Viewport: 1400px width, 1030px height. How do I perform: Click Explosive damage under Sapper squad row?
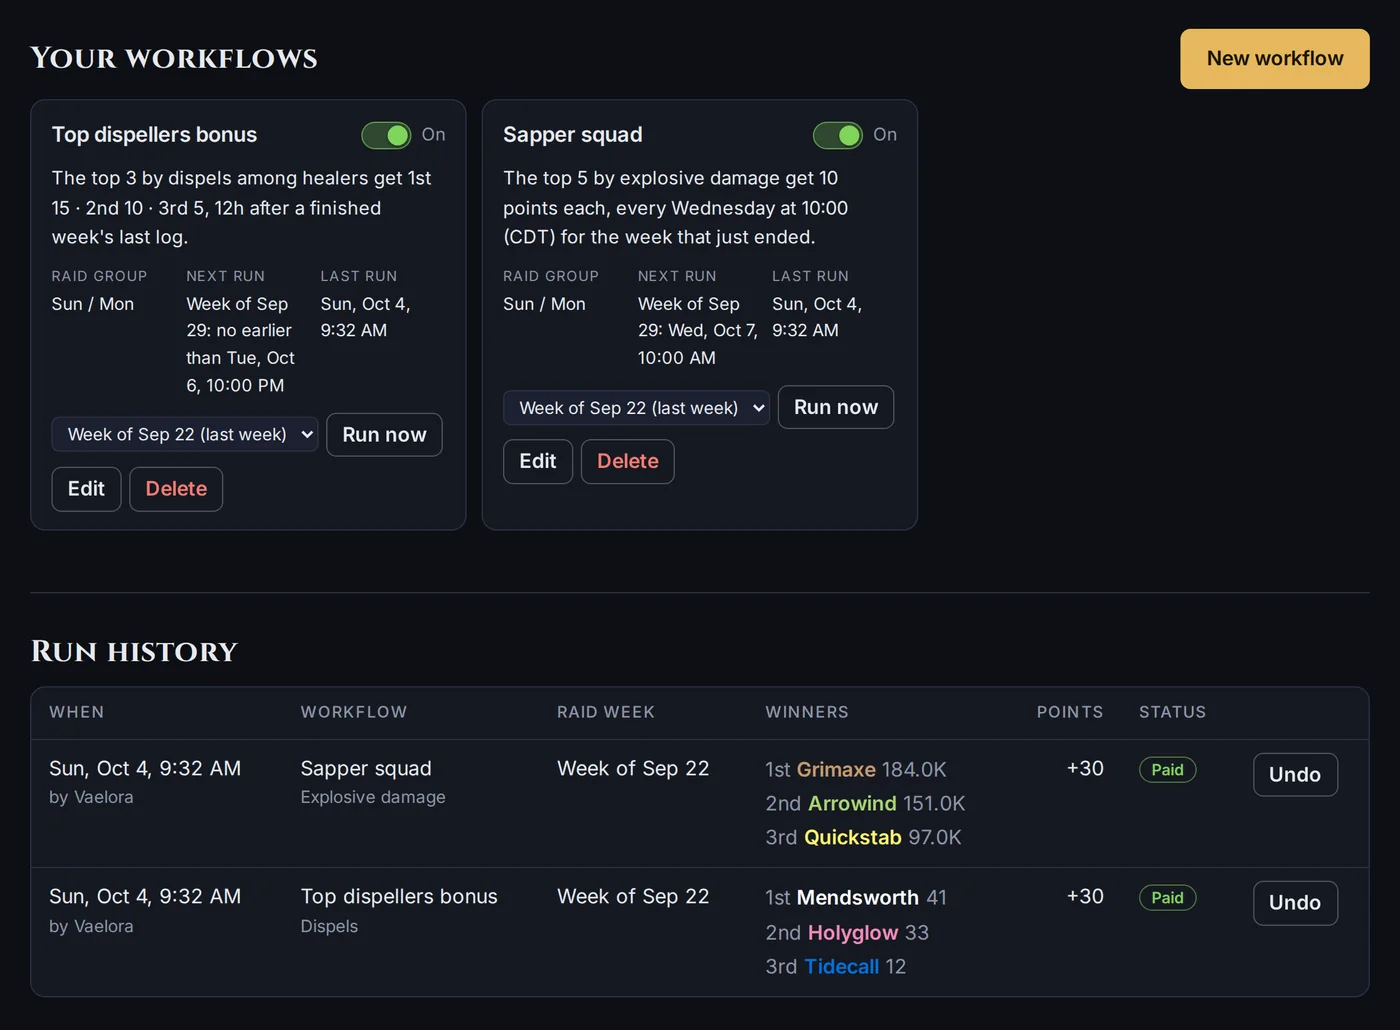point(373,797)
